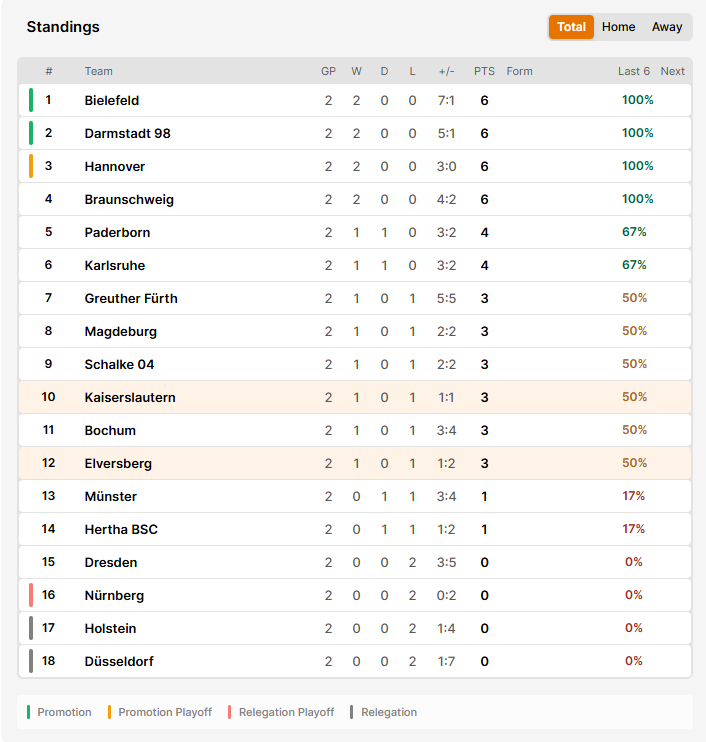Screen dimensions: 706x742
Task: Click Bielefeld's green promotion marker
Action: pyautogui.click(x=31, y=100)
